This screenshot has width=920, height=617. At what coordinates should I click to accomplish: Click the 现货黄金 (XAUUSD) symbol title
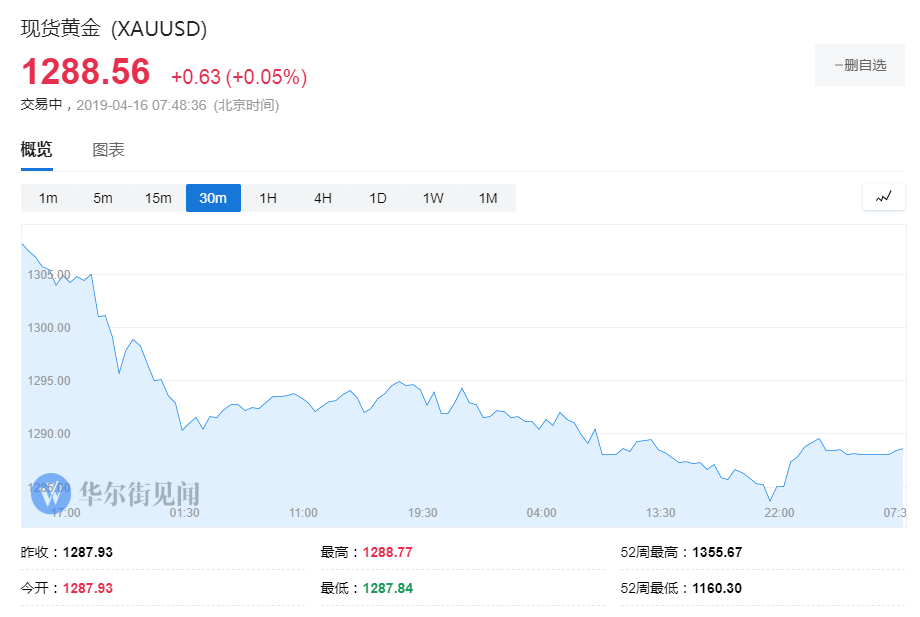click(113, 30)
